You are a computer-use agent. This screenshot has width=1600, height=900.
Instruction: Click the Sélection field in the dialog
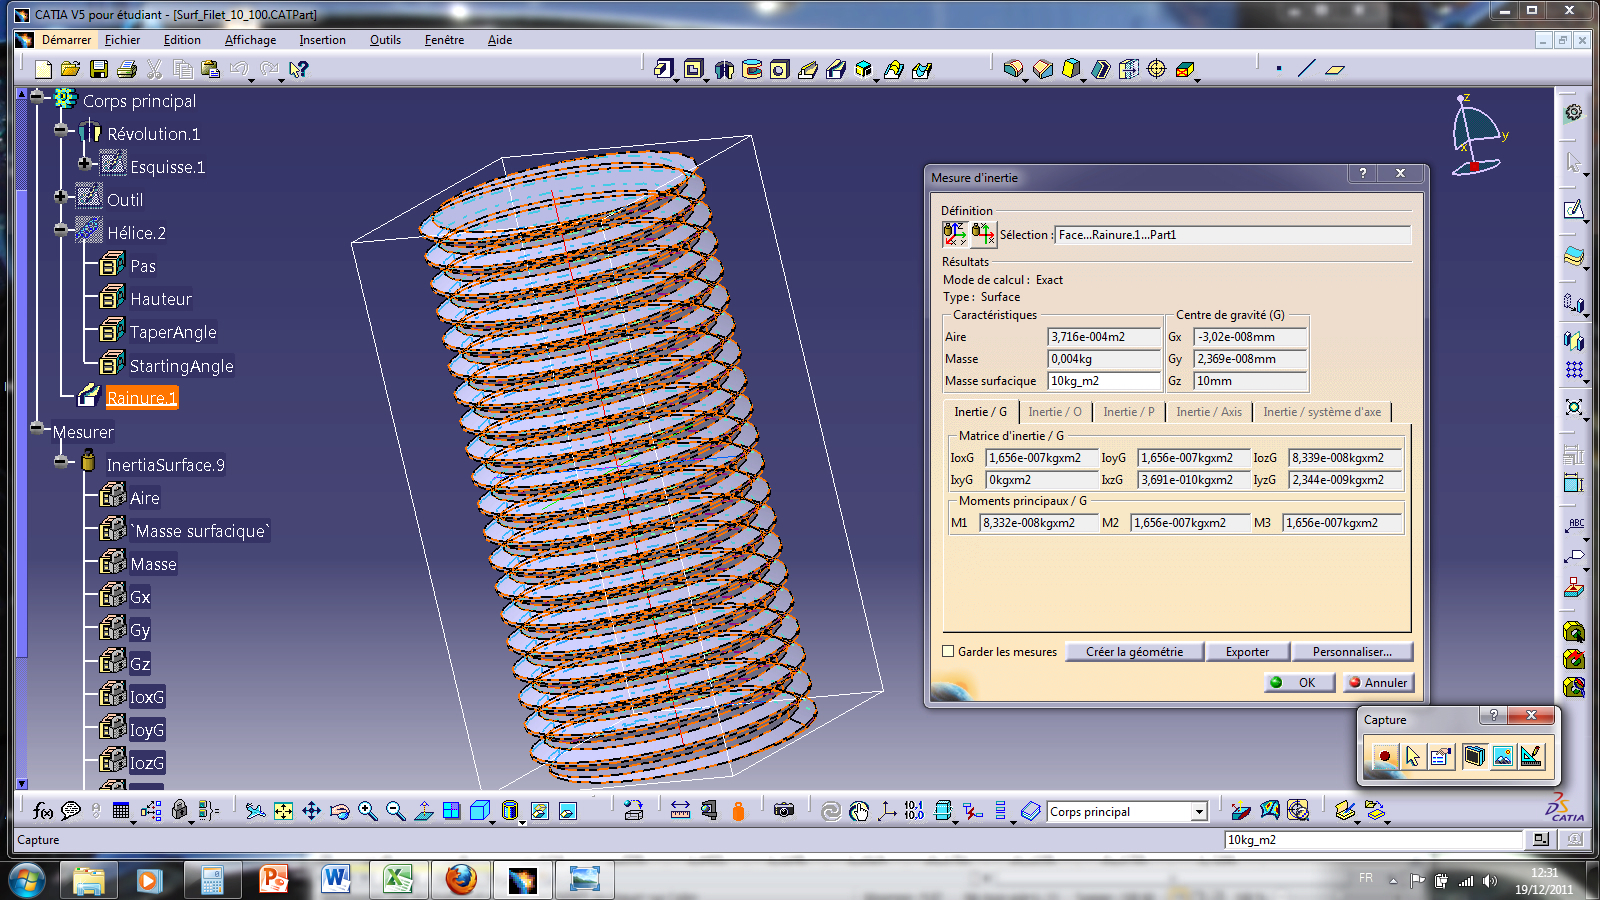(1233, 235)
